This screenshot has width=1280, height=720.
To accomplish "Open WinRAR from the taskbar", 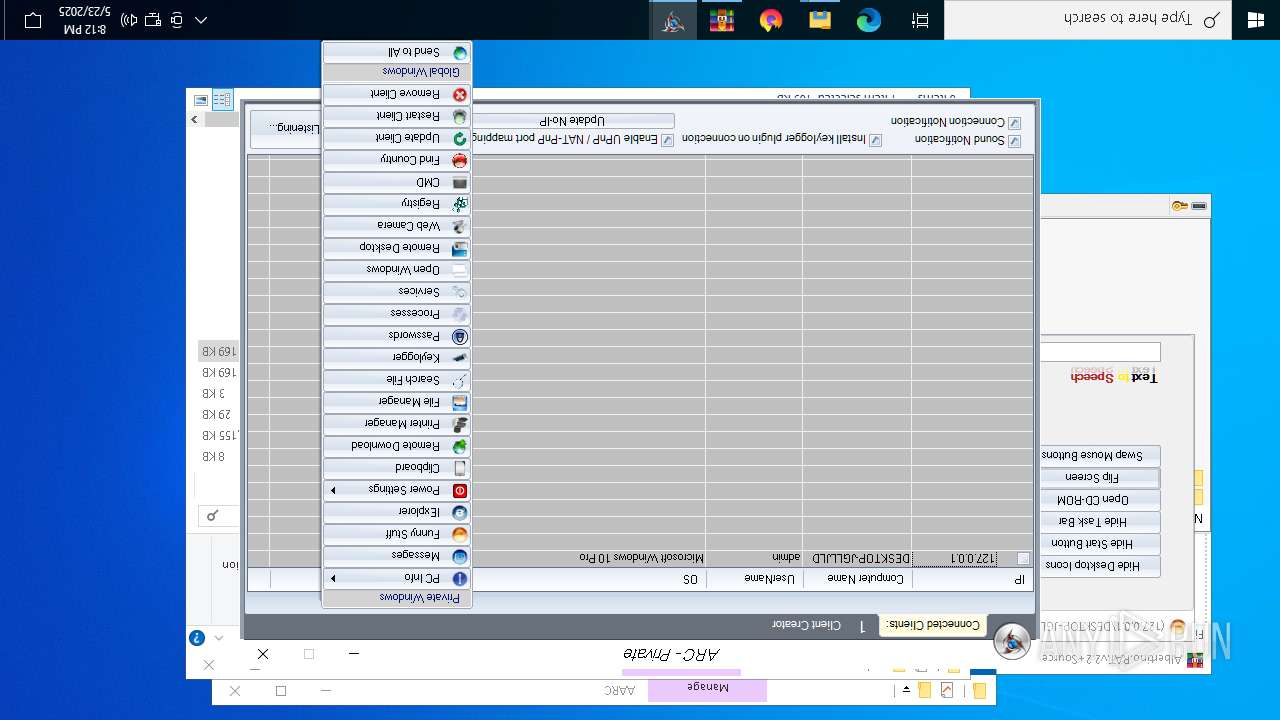I will (x=722, y=20).
